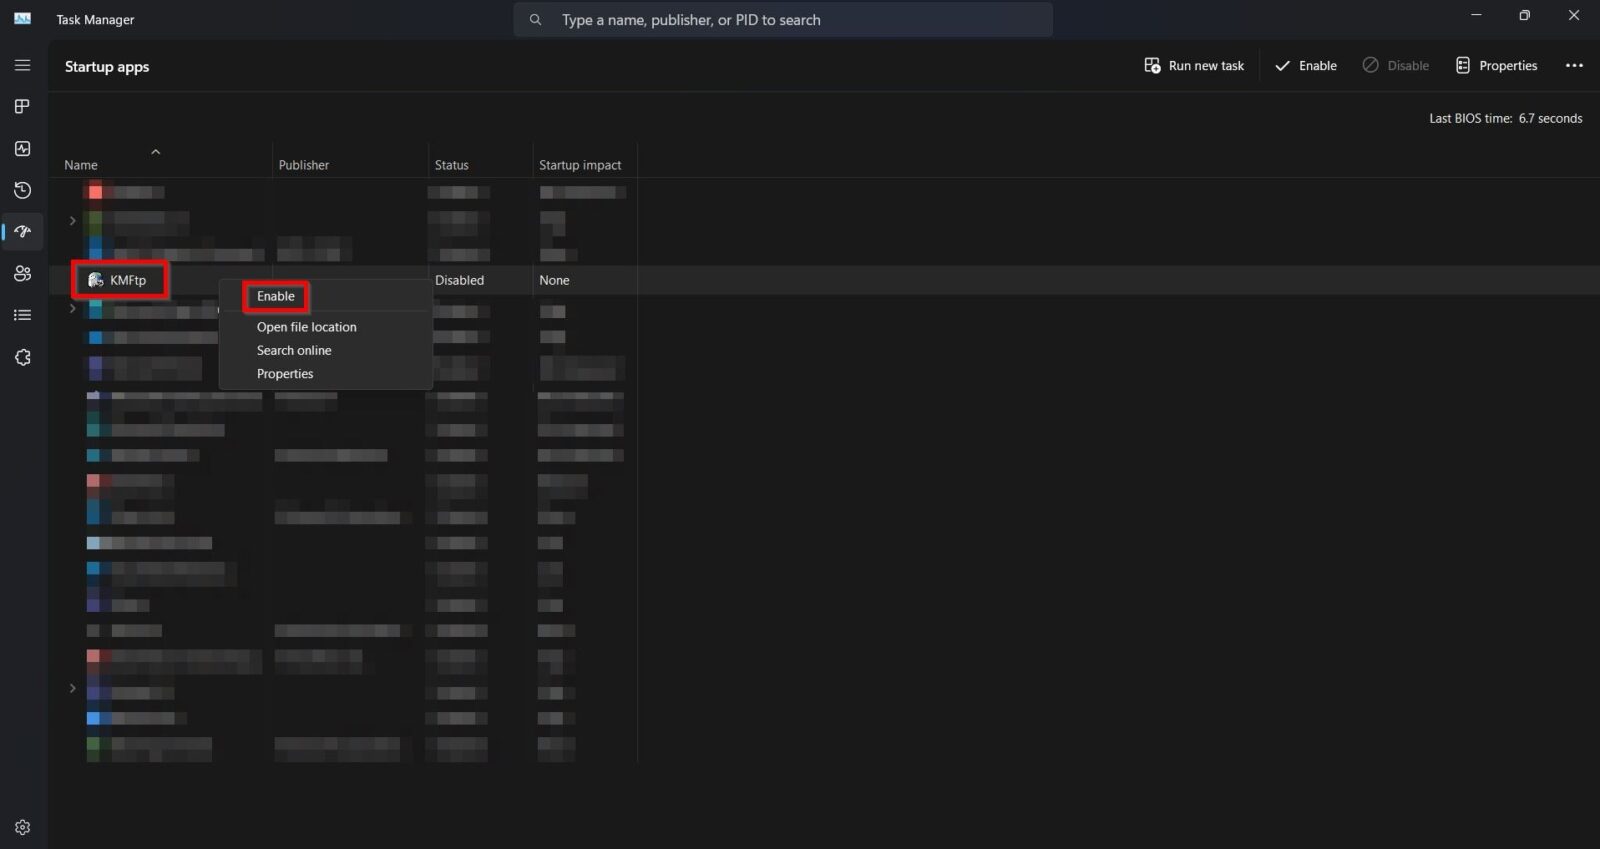Viewport: 1600px width, 849px height.
Task: Sort by the Startup impact column
Action: coord(580,165)
